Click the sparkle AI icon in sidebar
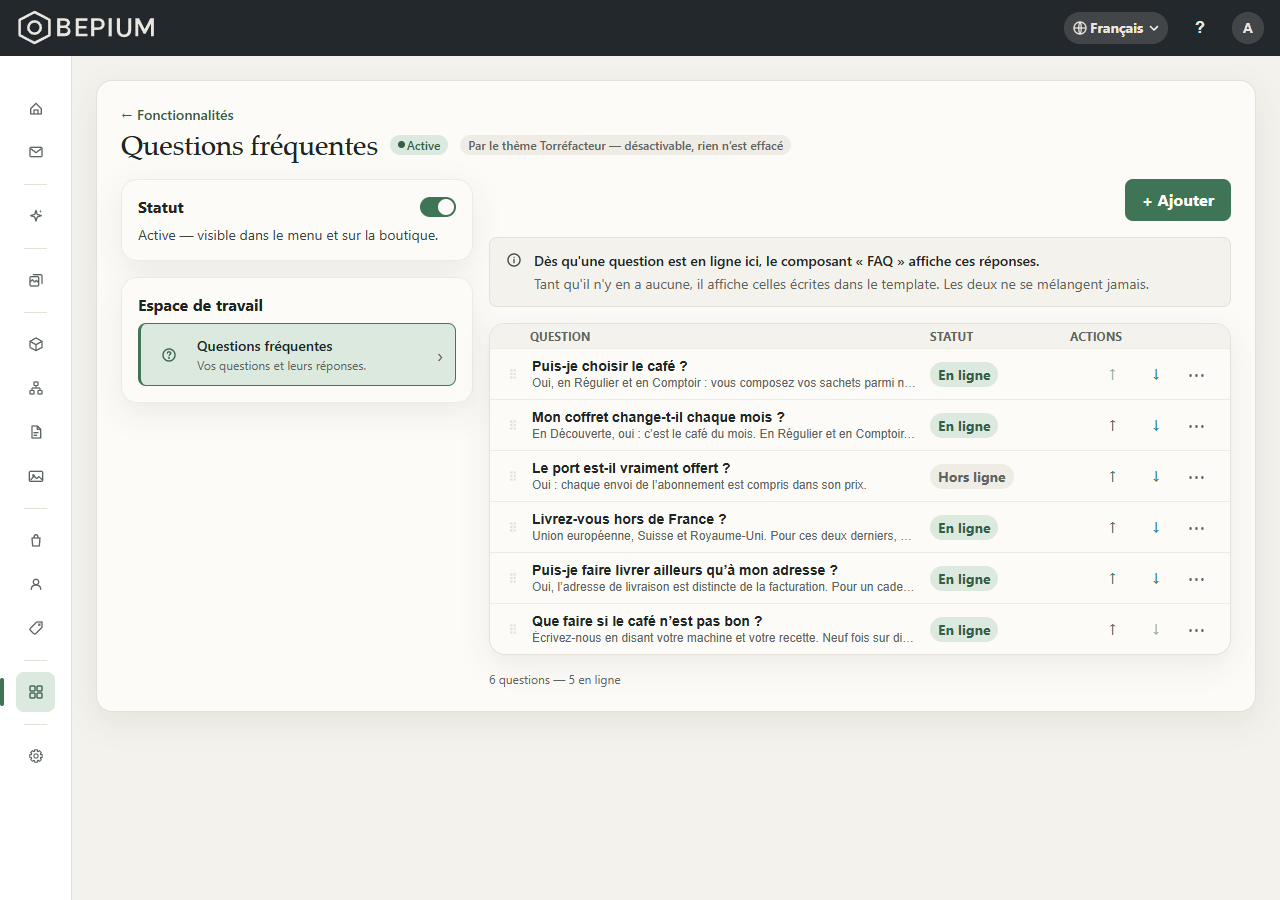The width and height of the screenshot is (1280, 900). click(x=36, y=216)
